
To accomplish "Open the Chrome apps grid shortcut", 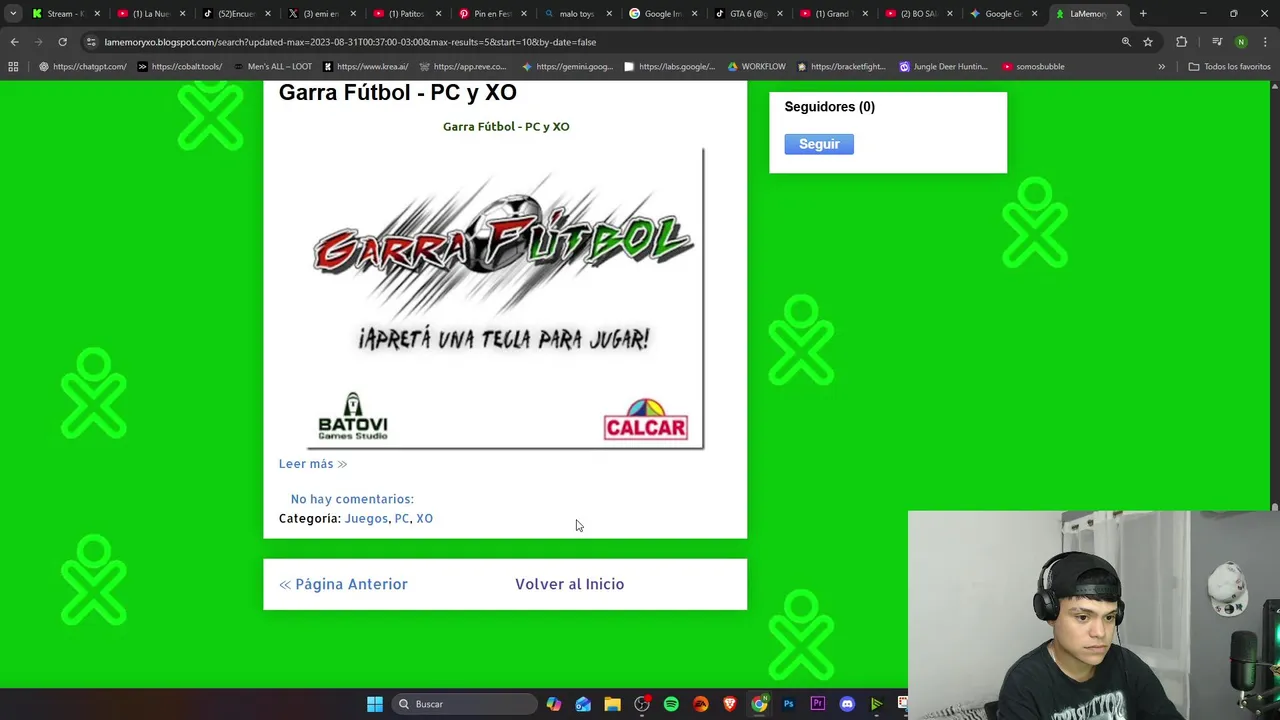I will [13, 67].
